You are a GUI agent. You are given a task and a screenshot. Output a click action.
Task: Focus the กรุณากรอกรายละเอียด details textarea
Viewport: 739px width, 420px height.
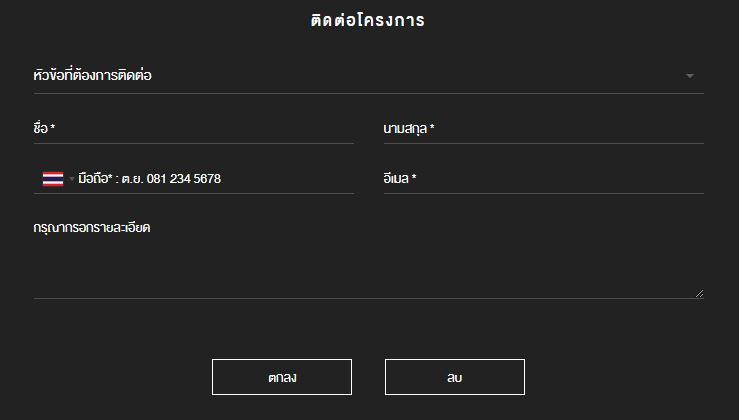(x=368, y=258)
